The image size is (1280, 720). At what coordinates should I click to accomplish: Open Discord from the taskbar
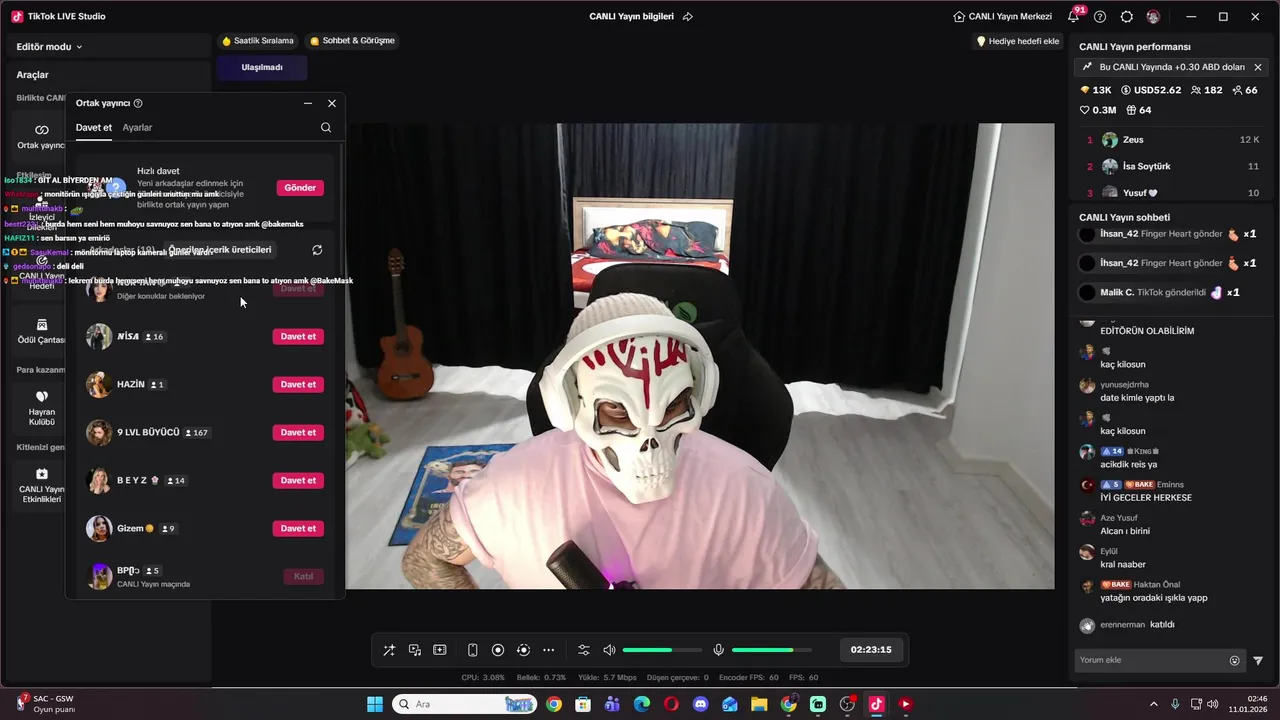tap(700, 704)
